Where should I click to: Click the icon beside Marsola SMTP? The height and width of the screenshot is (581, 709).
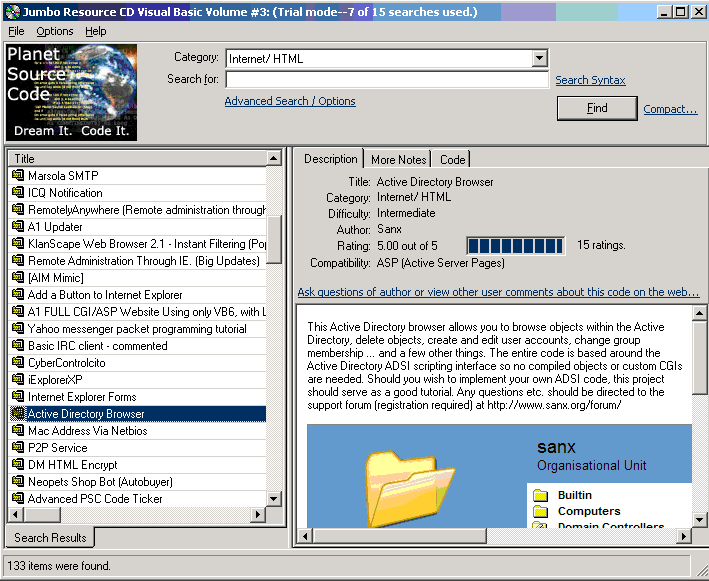click(x=18, y=175)
